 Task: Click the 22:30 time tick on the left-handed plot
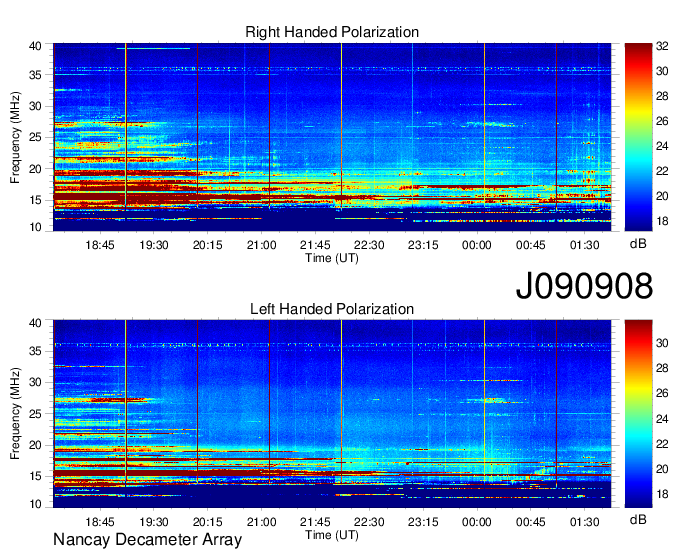click(369, 522)
